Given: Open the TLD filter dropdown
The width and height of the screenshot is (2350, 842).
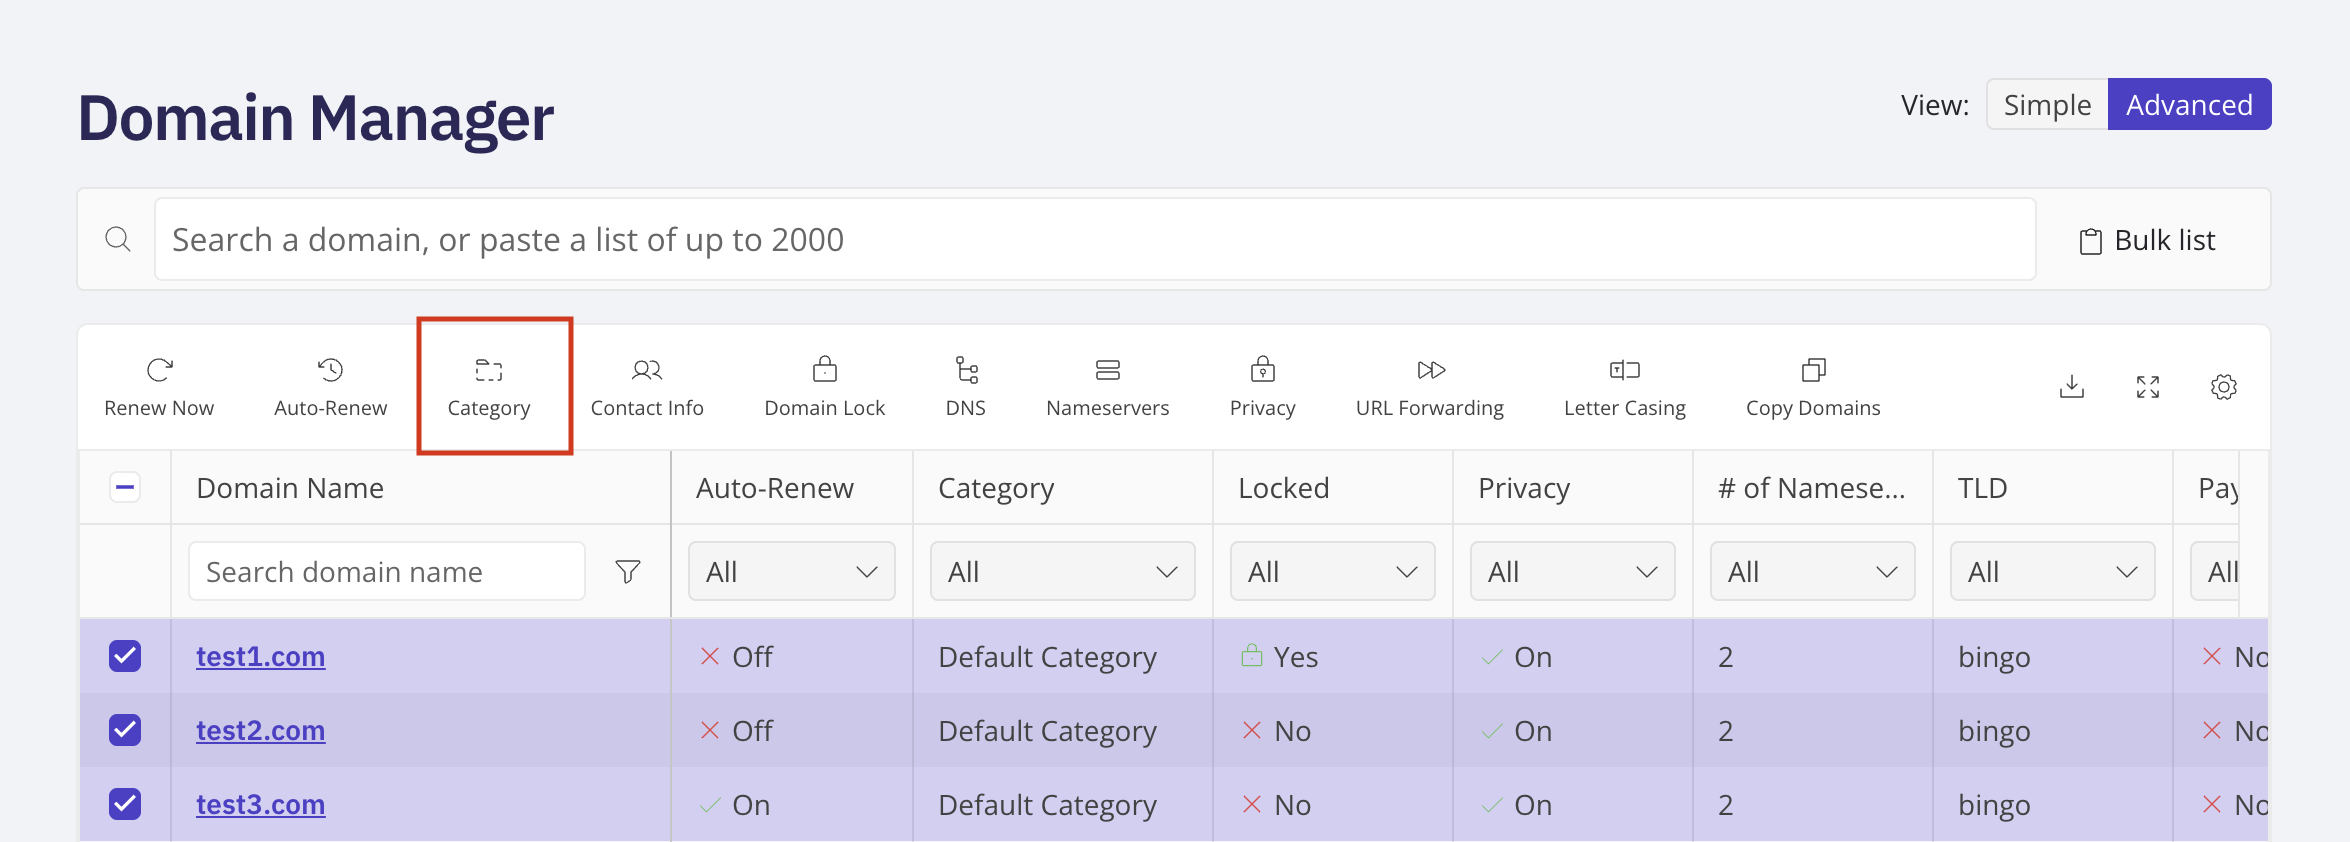Looking at the screenshot, I should (2053, 572).
